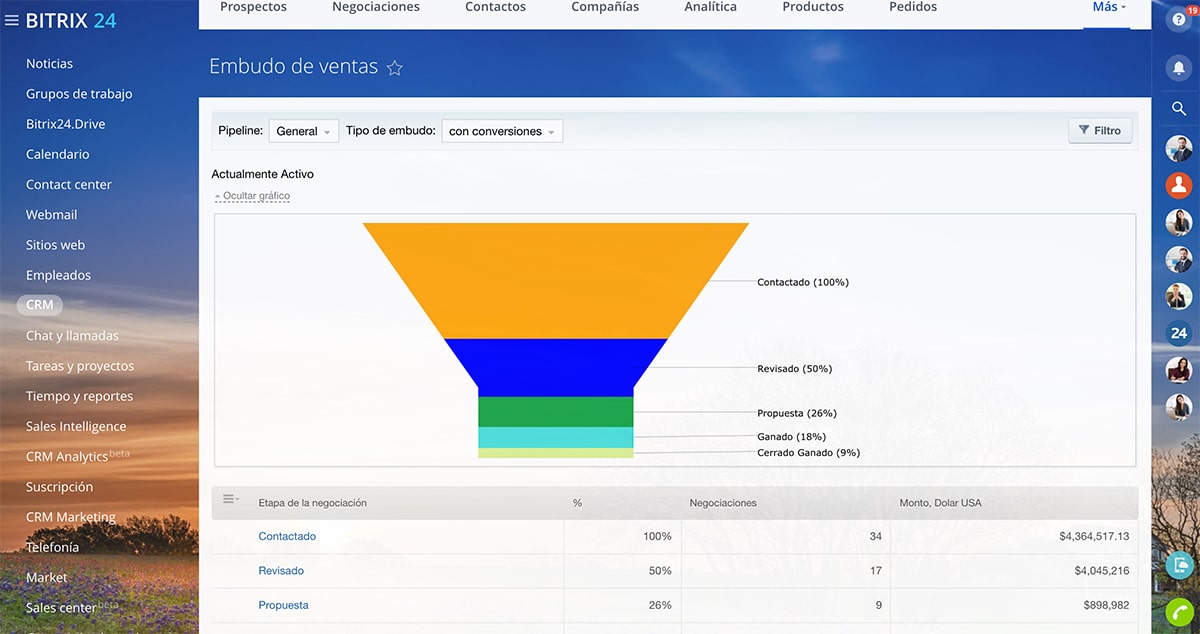The width and height of the screenshot is (1200, 634).
Task: Click the orange Contactado funnel segment
Action: coord(555,280)
